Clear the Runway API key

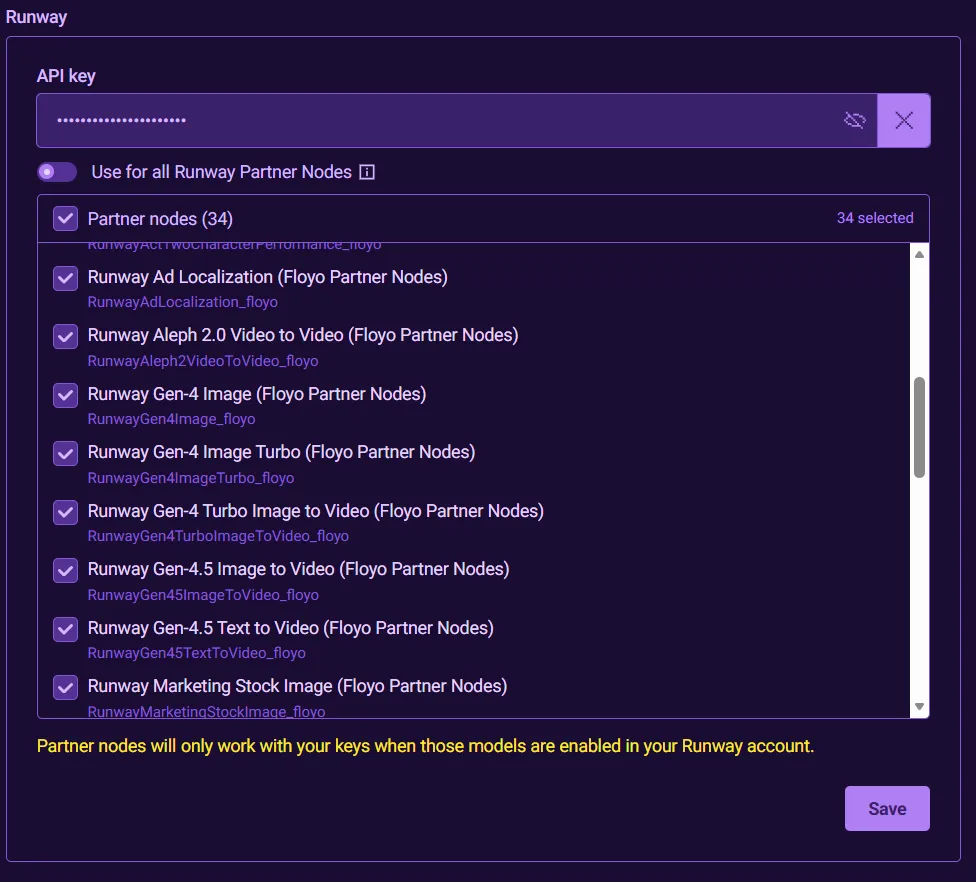pyautogui.click(x=904, y=120)
